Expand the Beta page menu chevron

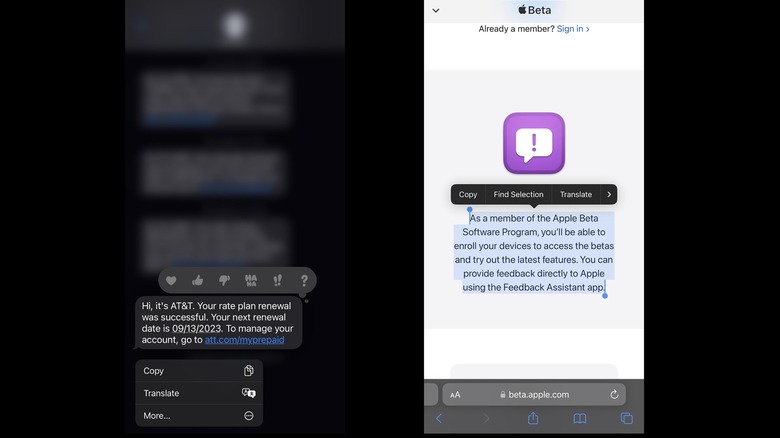(x=436, y=10)
